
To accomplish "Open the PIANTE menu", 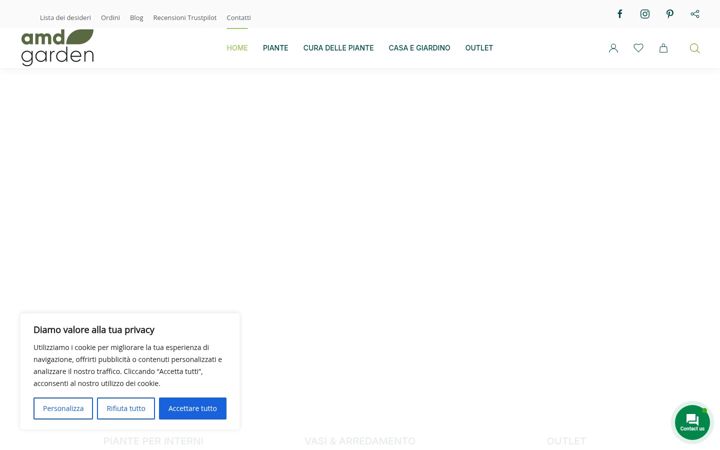I will (x=276, y=48).
